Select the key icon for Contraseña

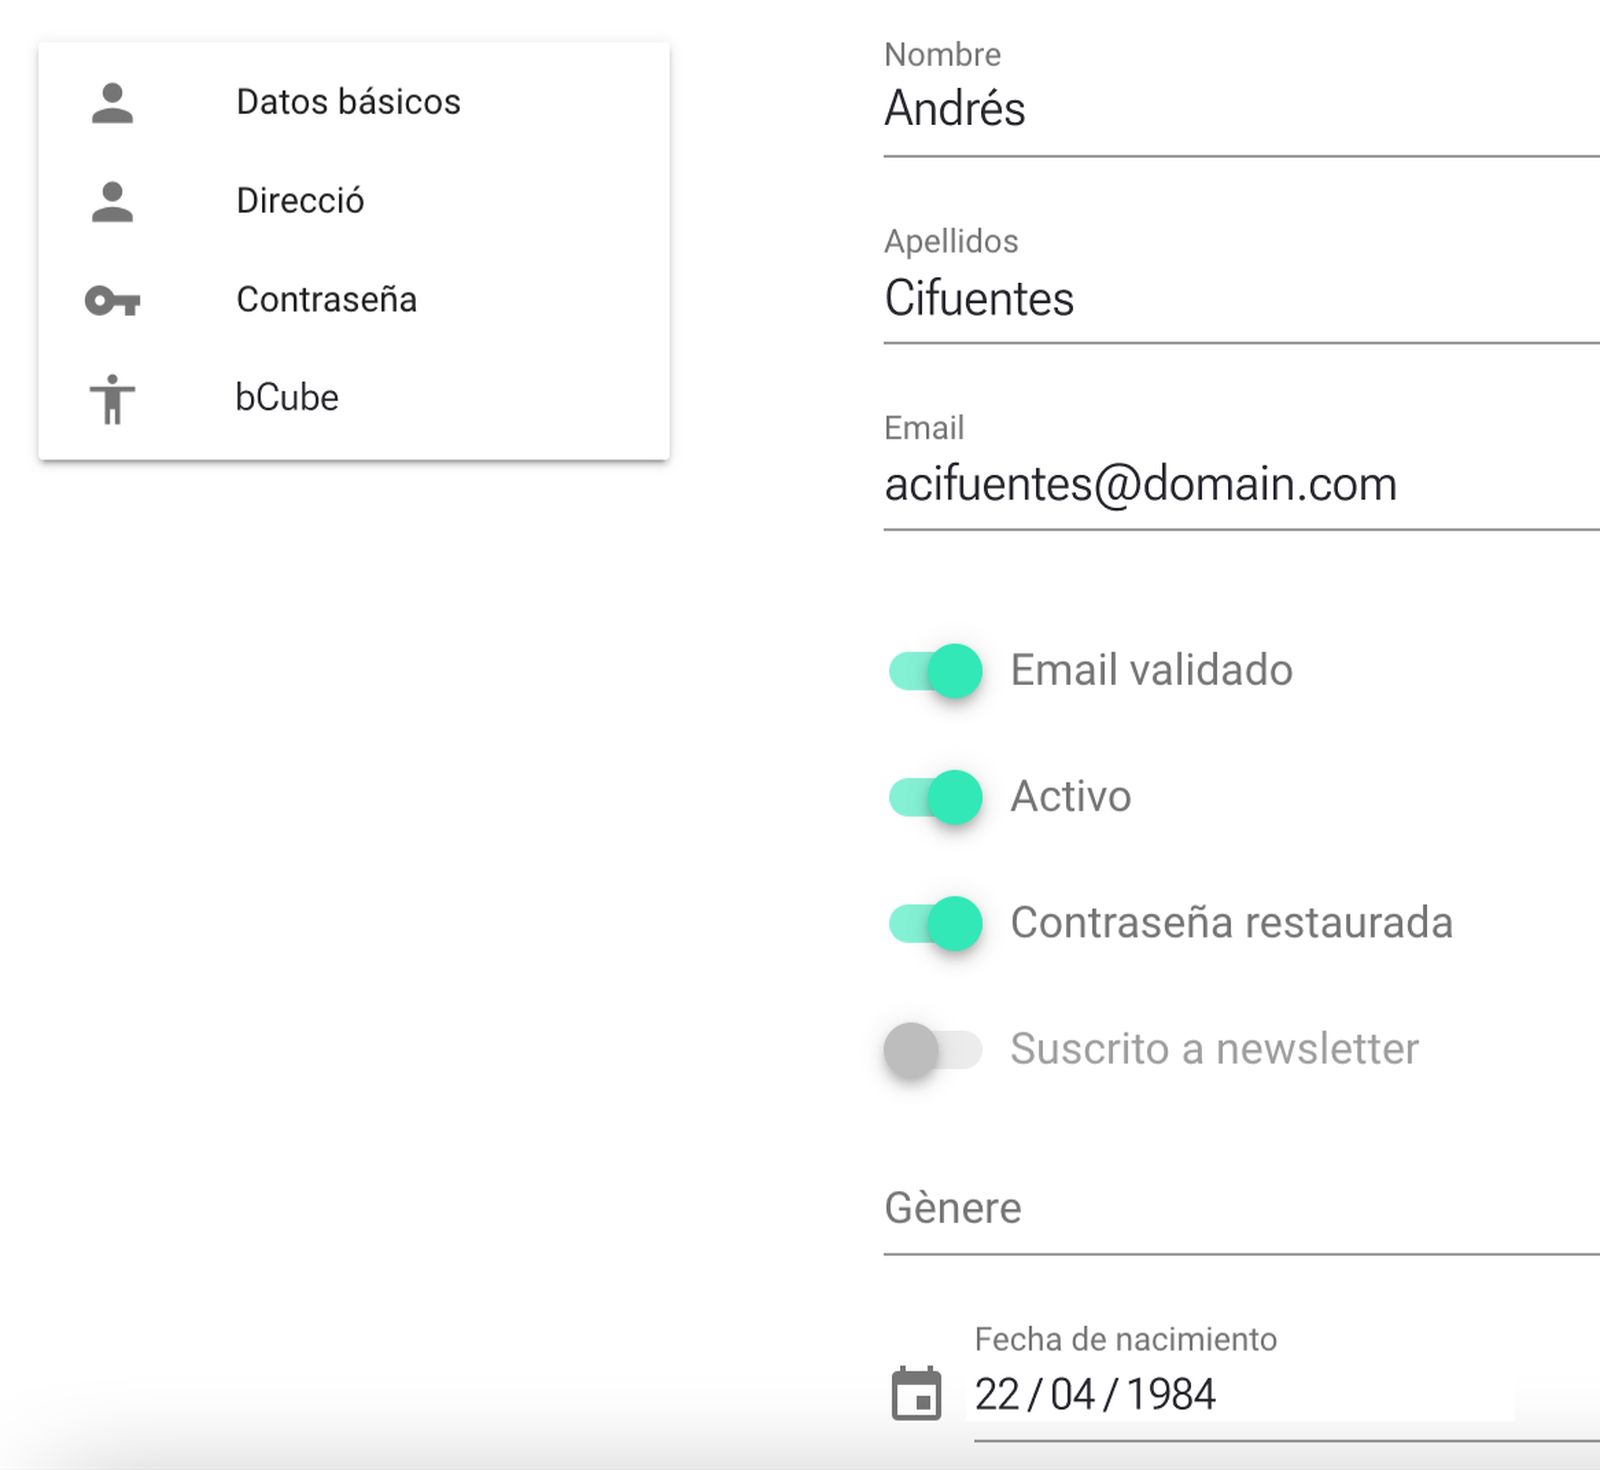click(113, 298)
